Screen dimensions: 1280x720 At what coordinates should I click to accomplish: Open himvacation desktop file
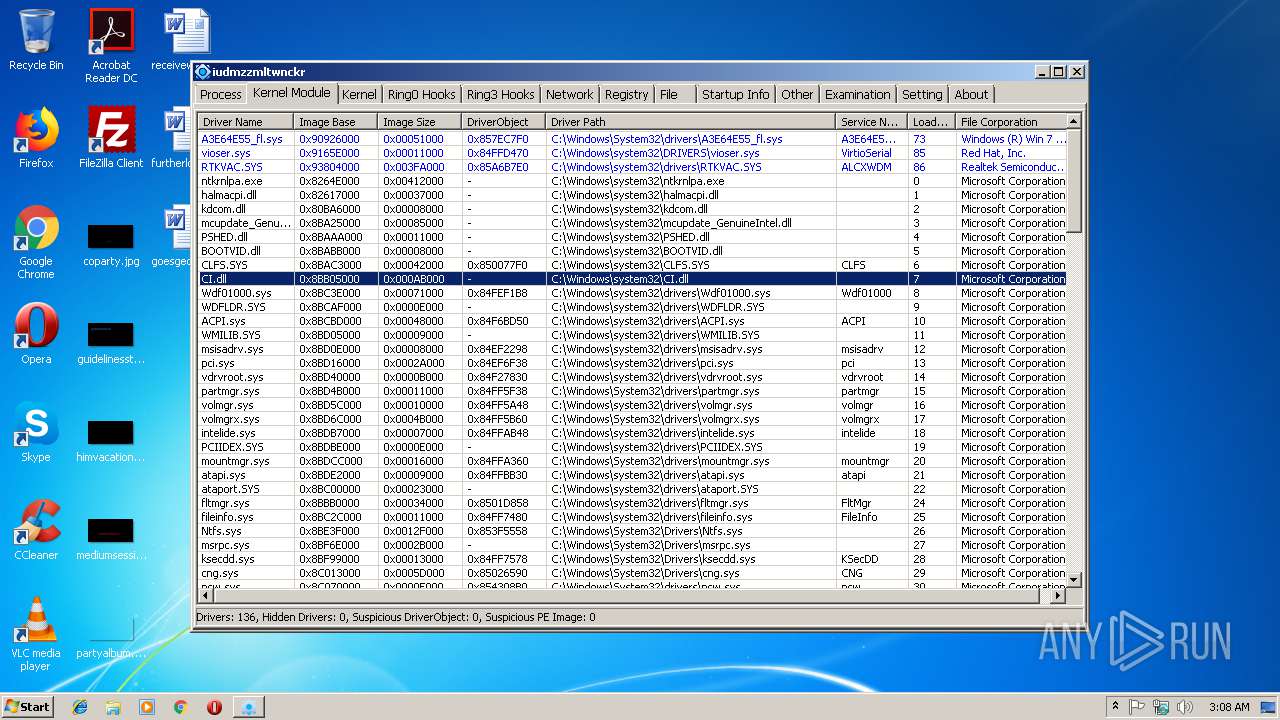(111, 440)
